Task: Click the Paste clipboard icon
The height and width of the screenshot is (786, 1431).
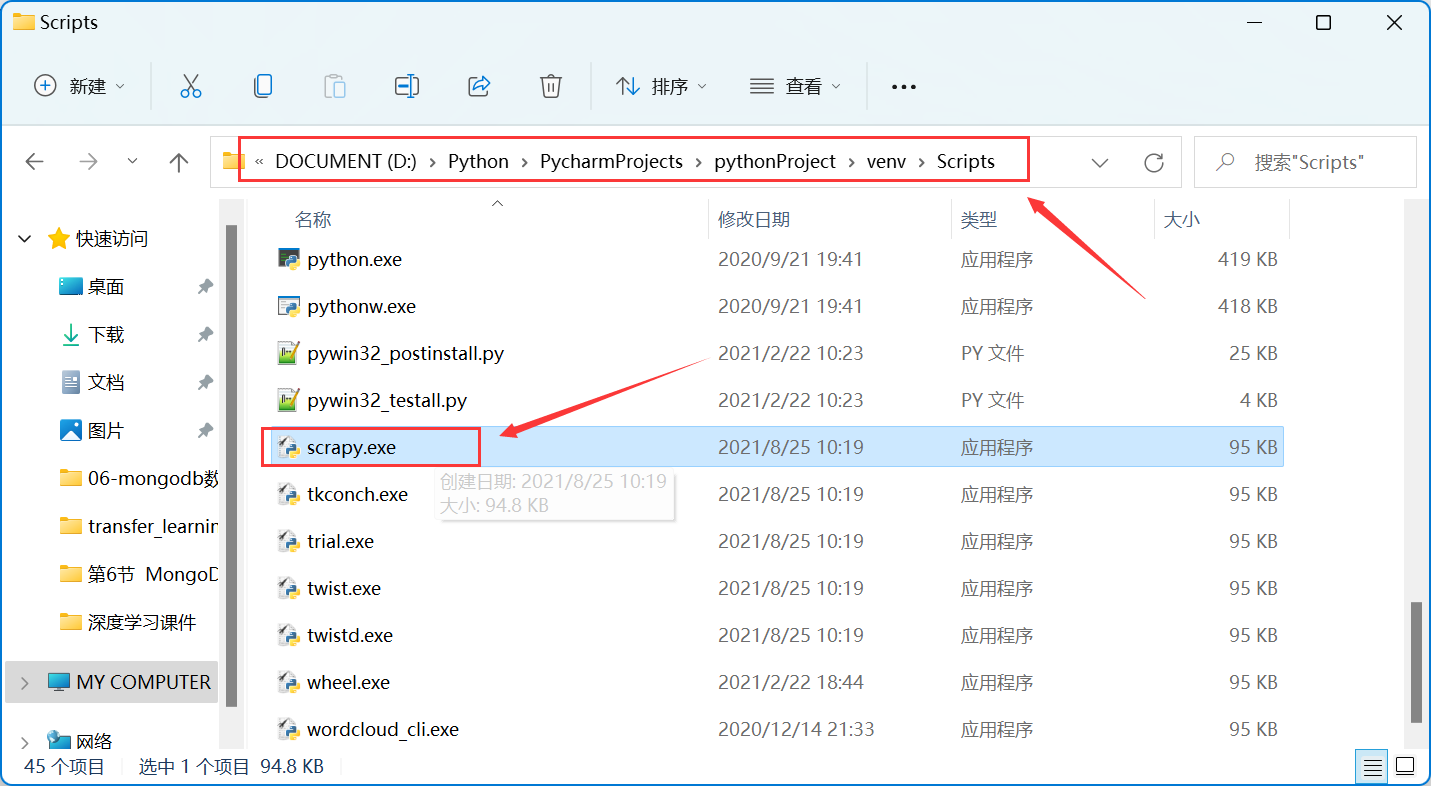Action: [x=335, y=87]
